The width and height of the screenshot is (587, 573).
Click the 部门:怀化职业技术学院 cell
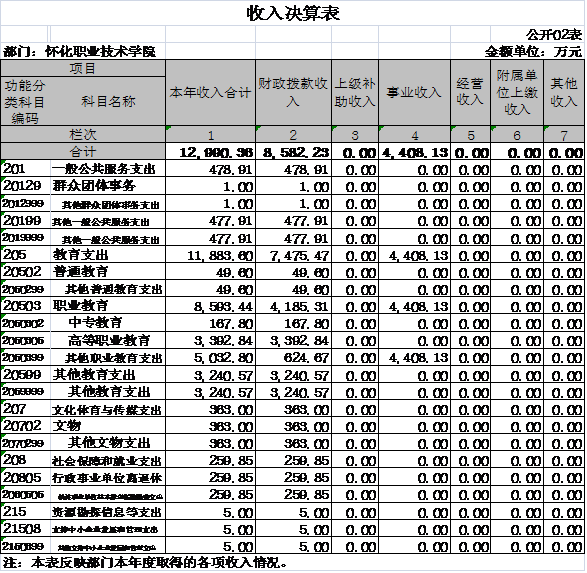[x=83, y=51]
